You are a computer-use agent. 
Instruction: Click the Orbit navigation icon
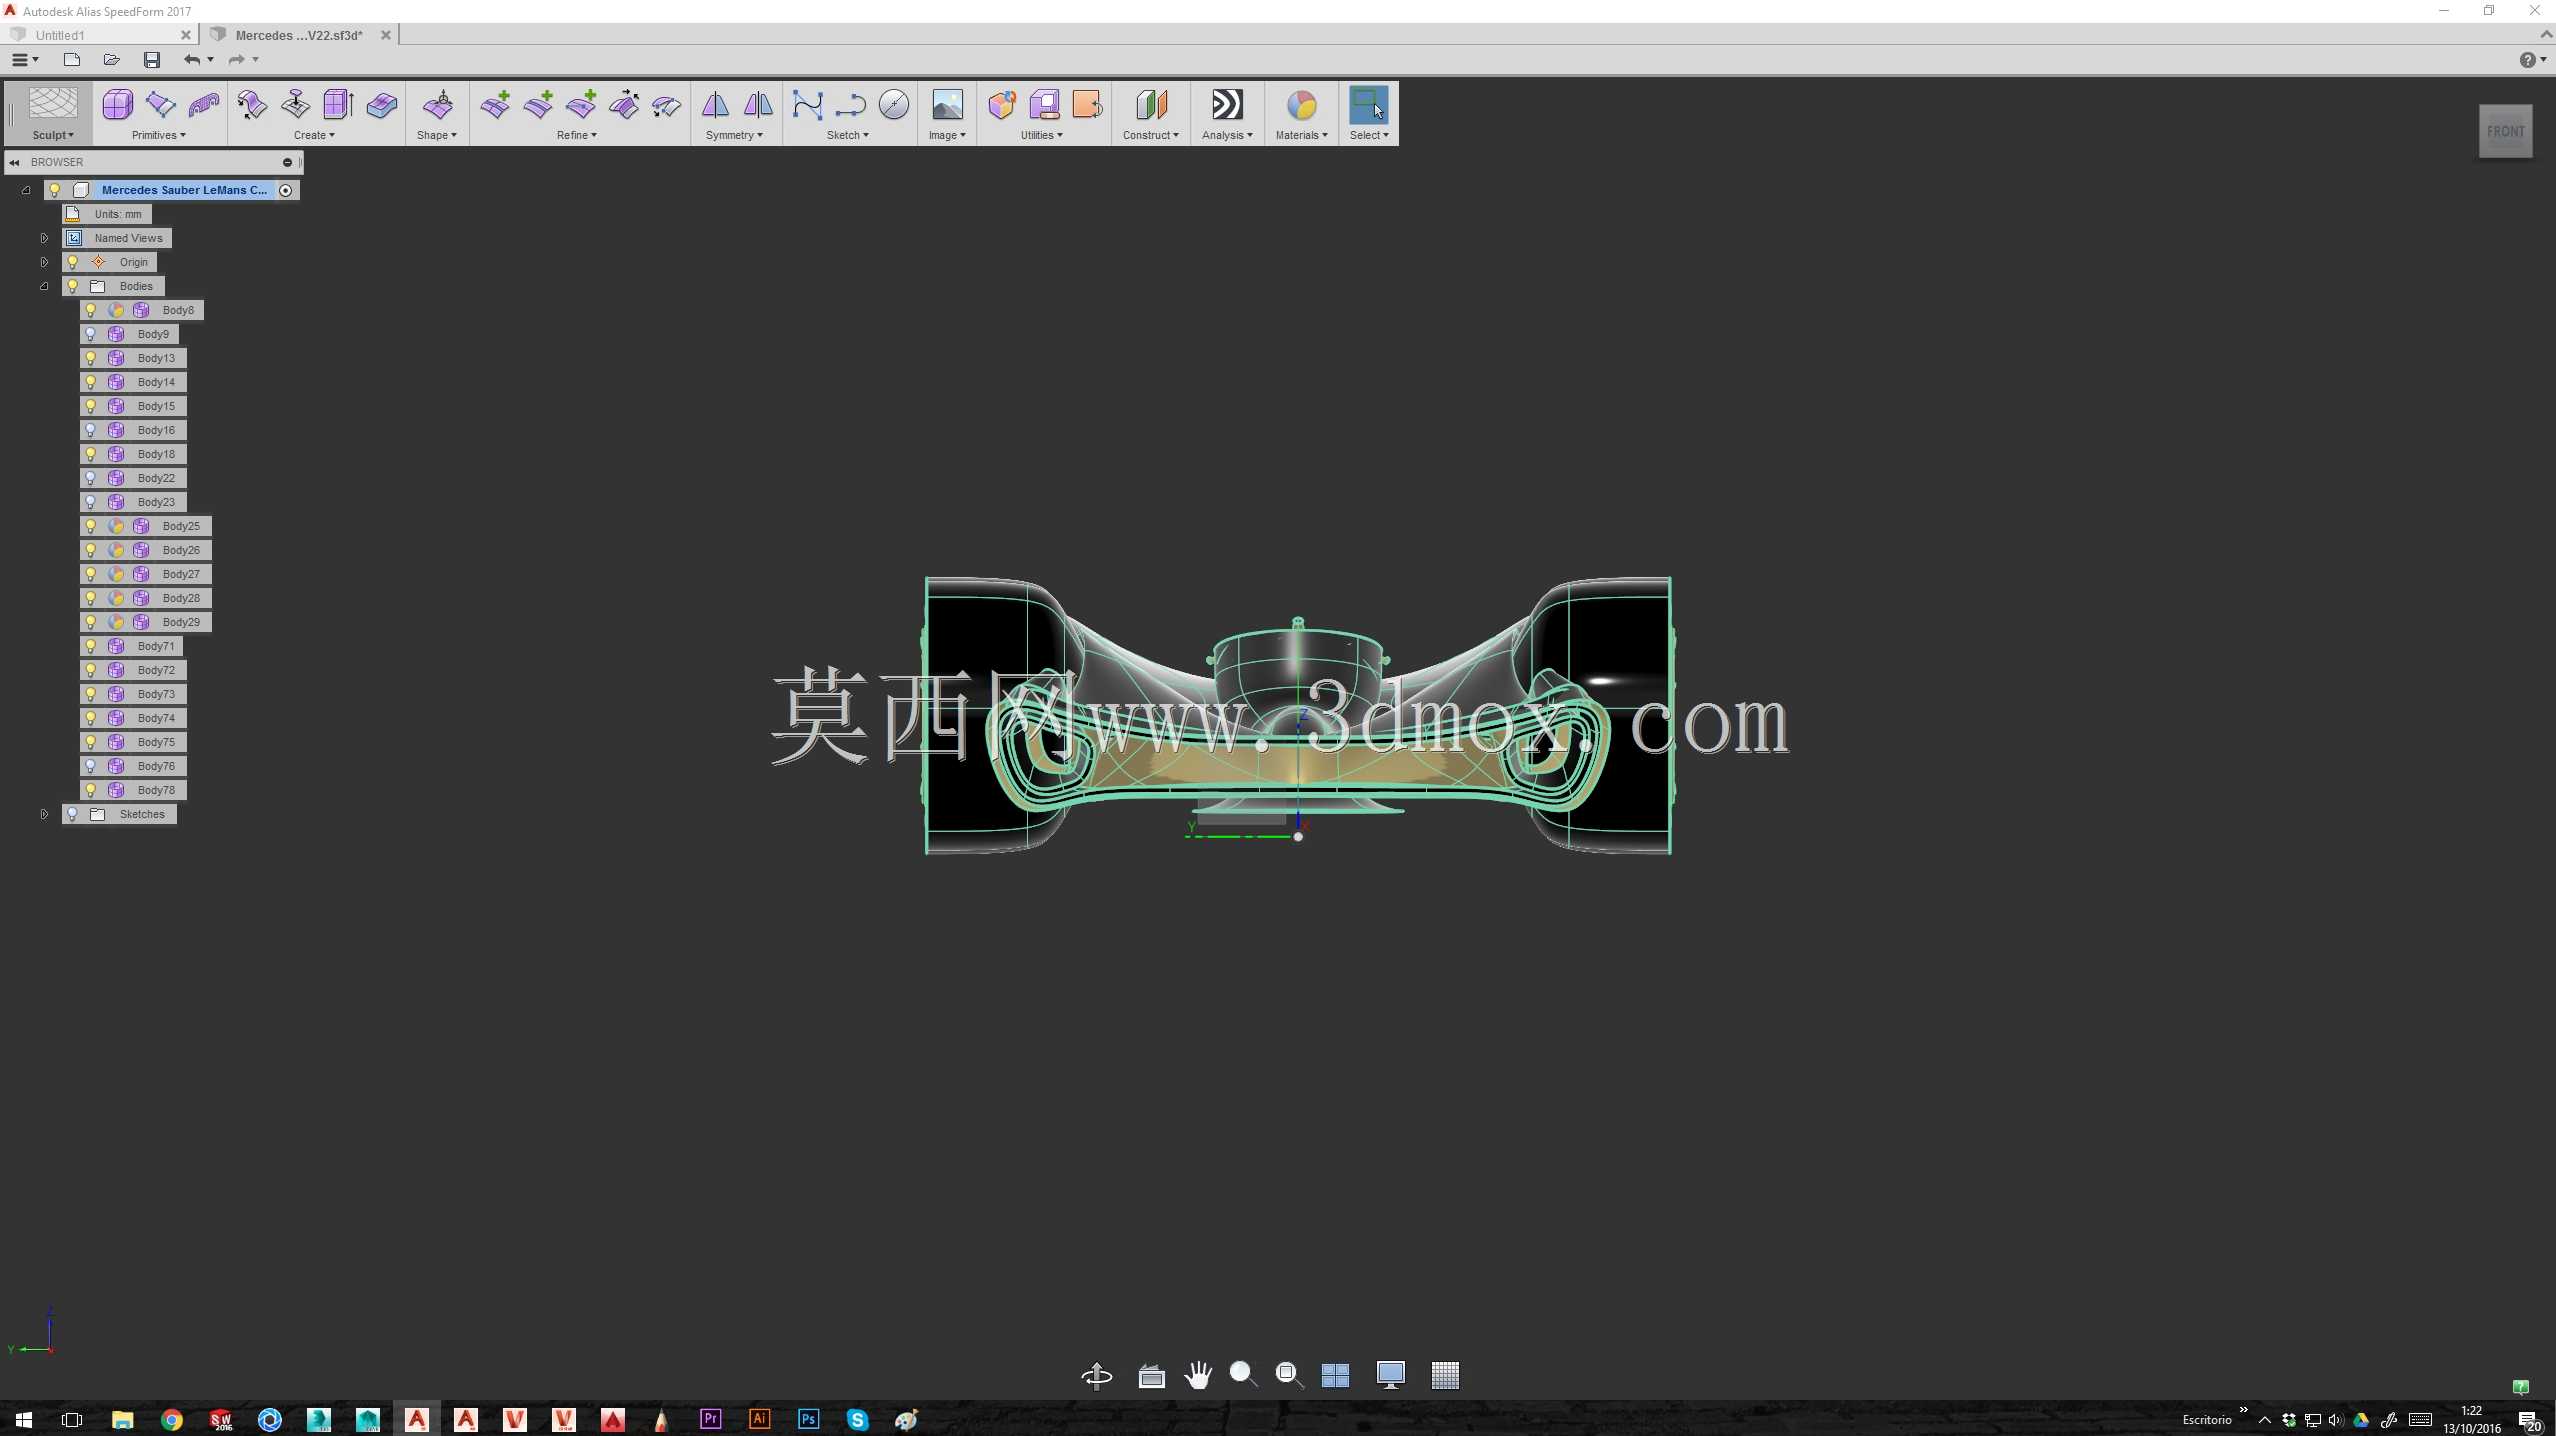click(1097, 1376)
